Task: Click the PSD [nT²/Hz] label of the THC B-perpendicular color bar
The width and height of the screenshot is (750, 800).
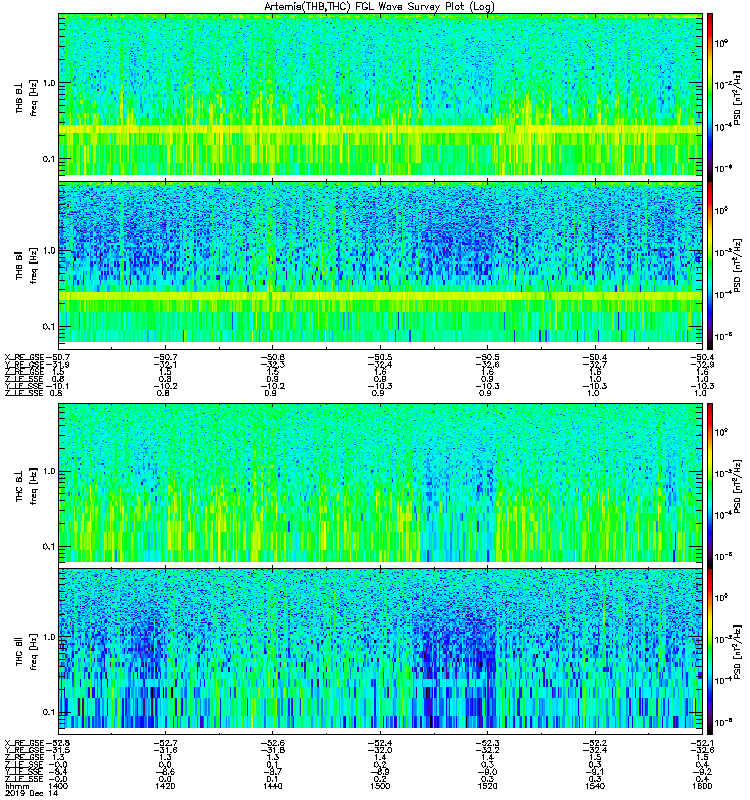Action: click(737, 486)
